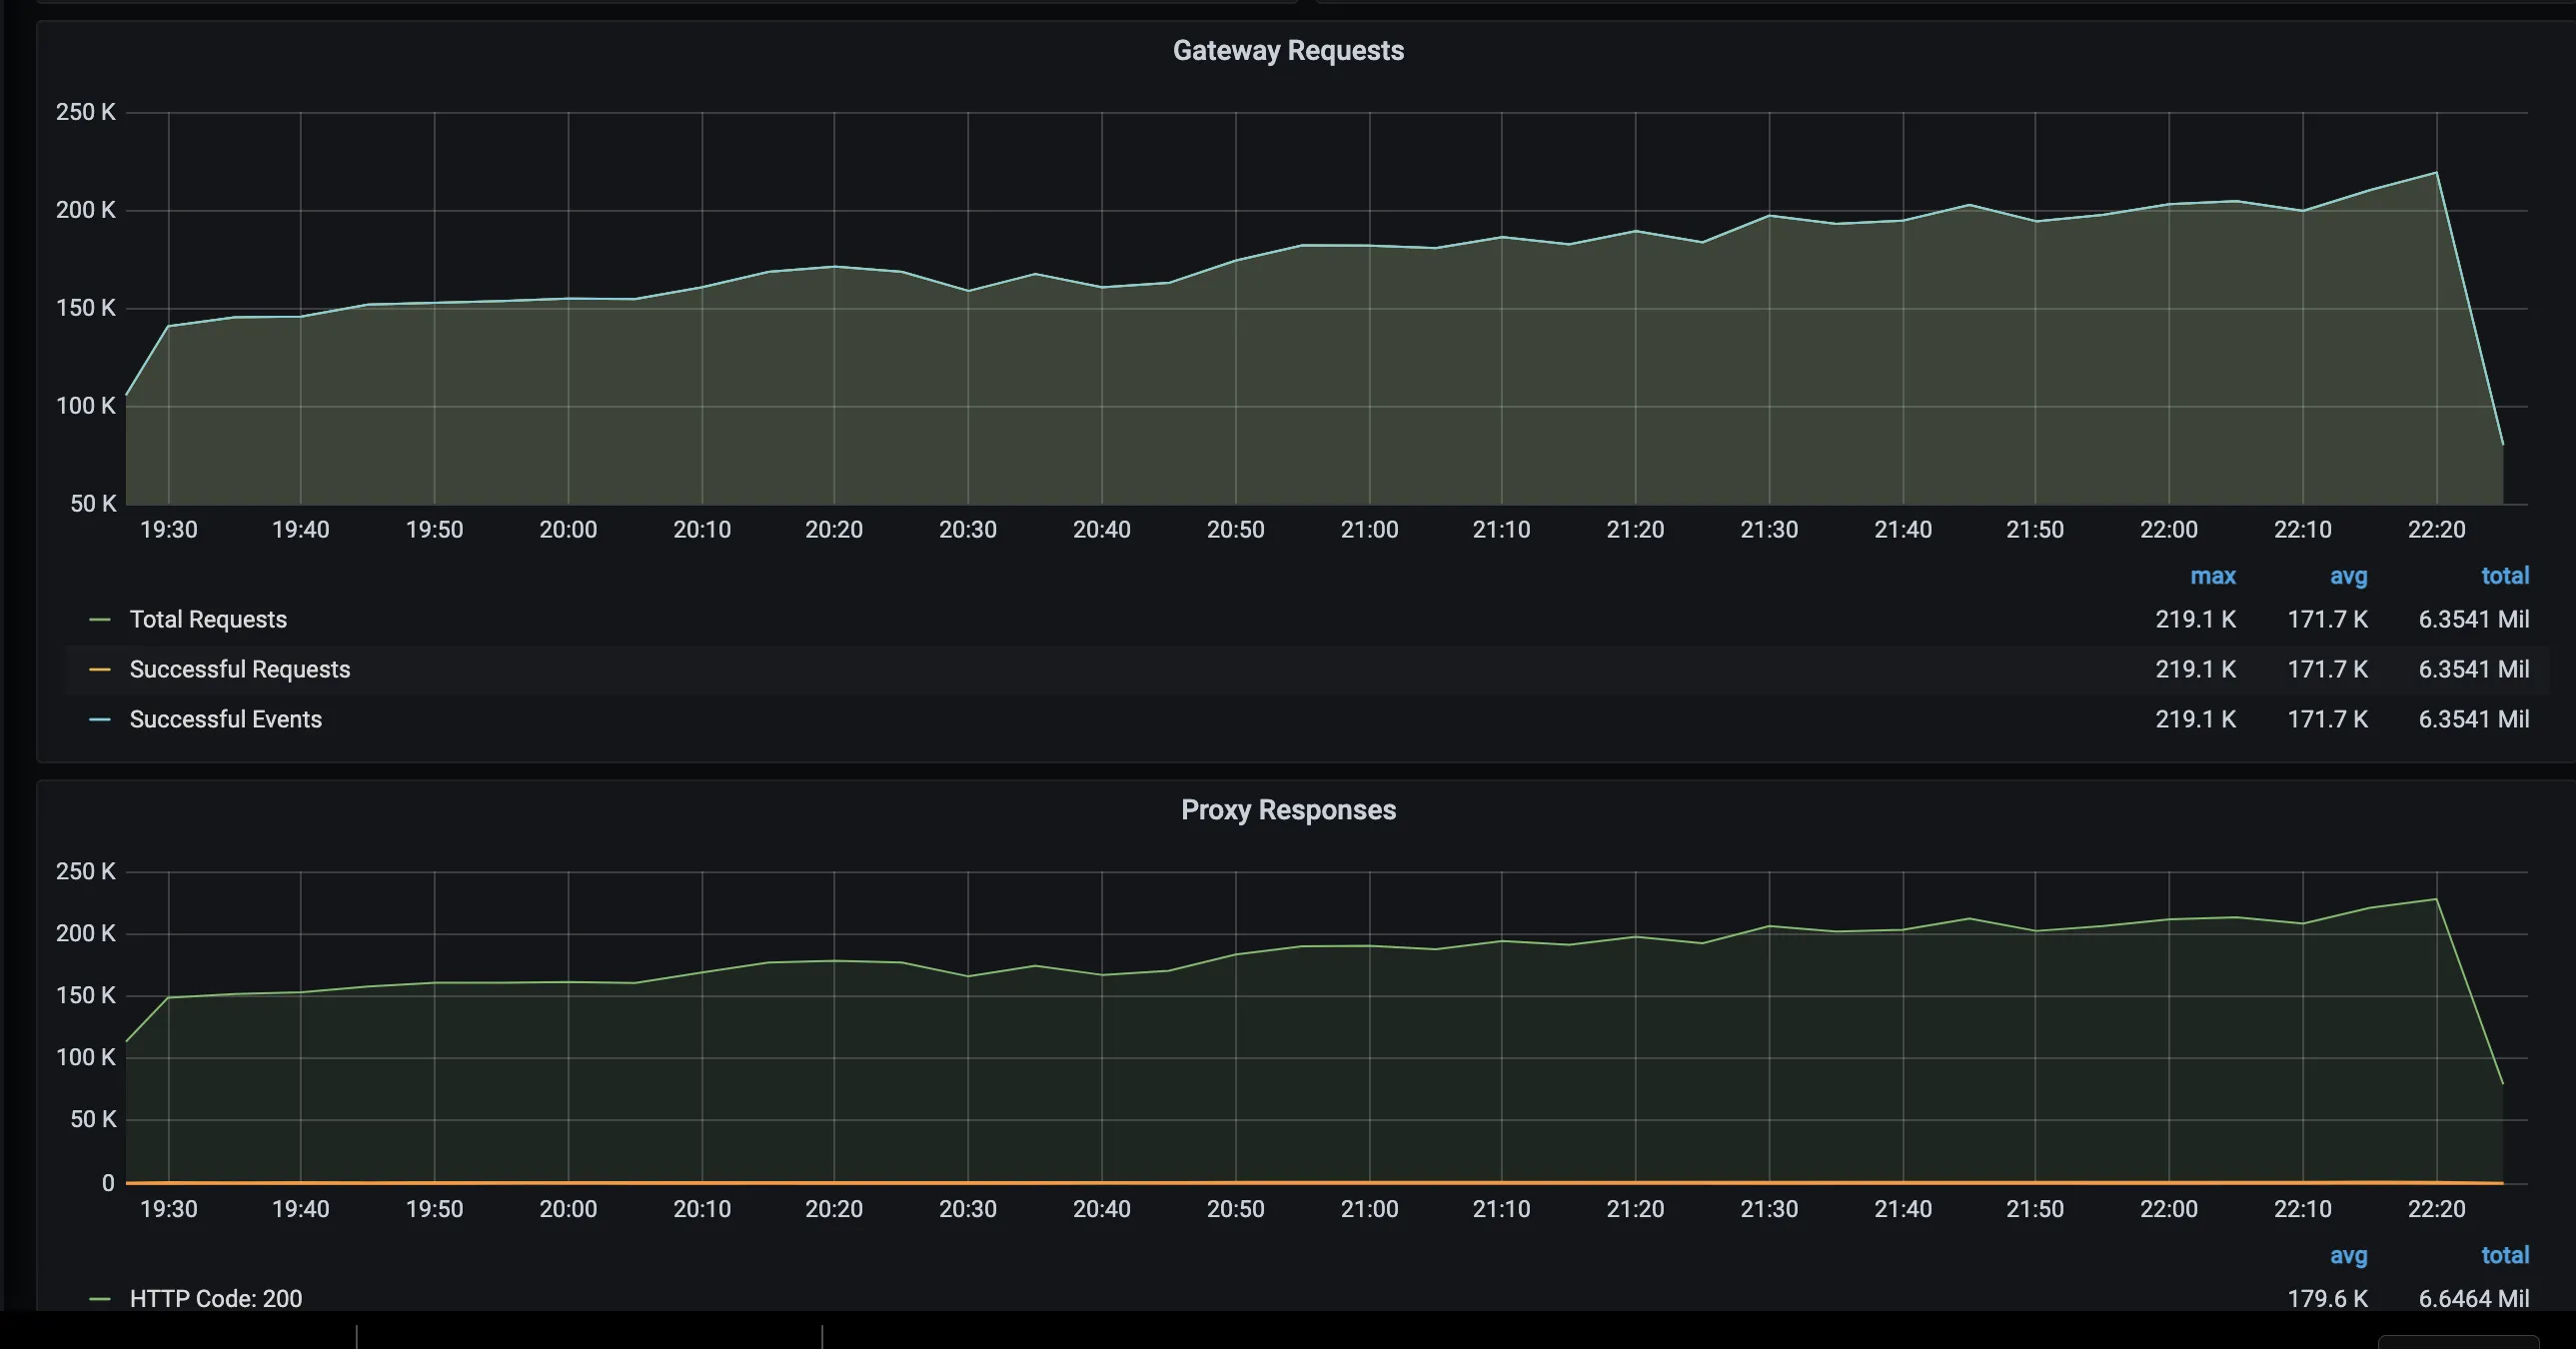Click the Gateway Requests peak near 22:20

click(x=2436, y=173)
